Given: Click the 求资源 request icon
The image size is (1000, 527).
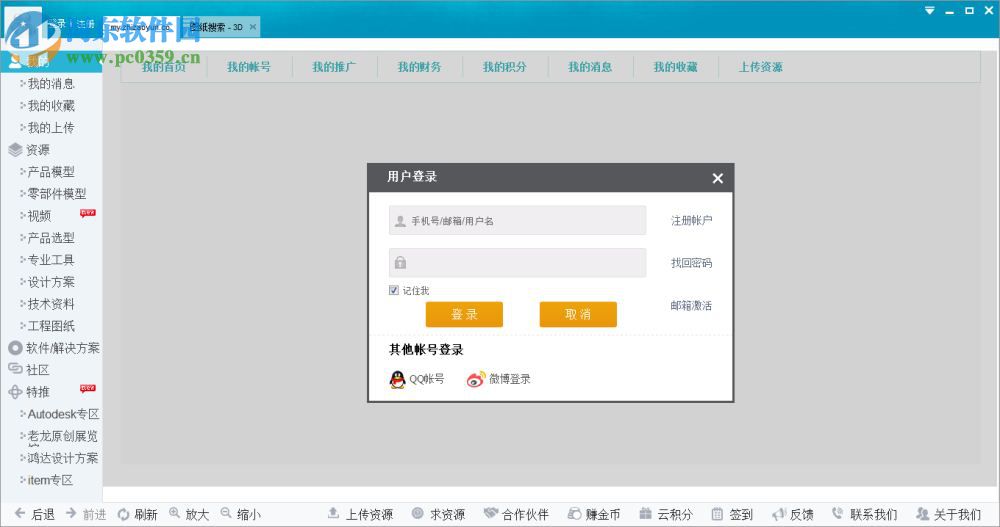Looking at the screenshot, I should [x=418, y=513].
